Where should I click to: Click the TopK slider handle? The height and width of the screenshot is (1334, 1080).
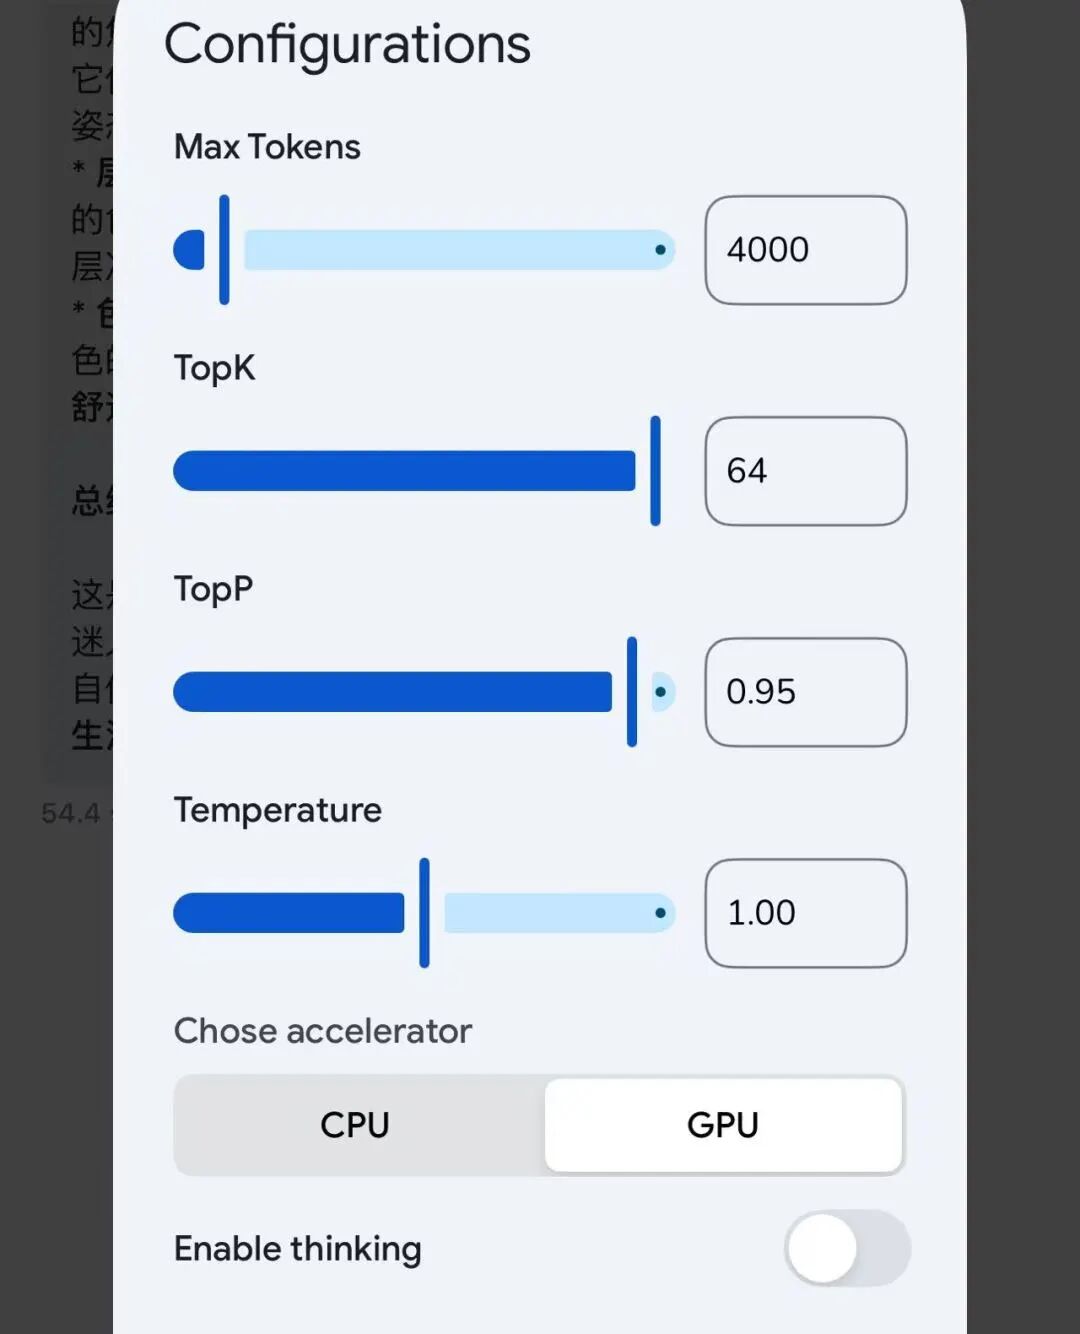click(655, 471)
